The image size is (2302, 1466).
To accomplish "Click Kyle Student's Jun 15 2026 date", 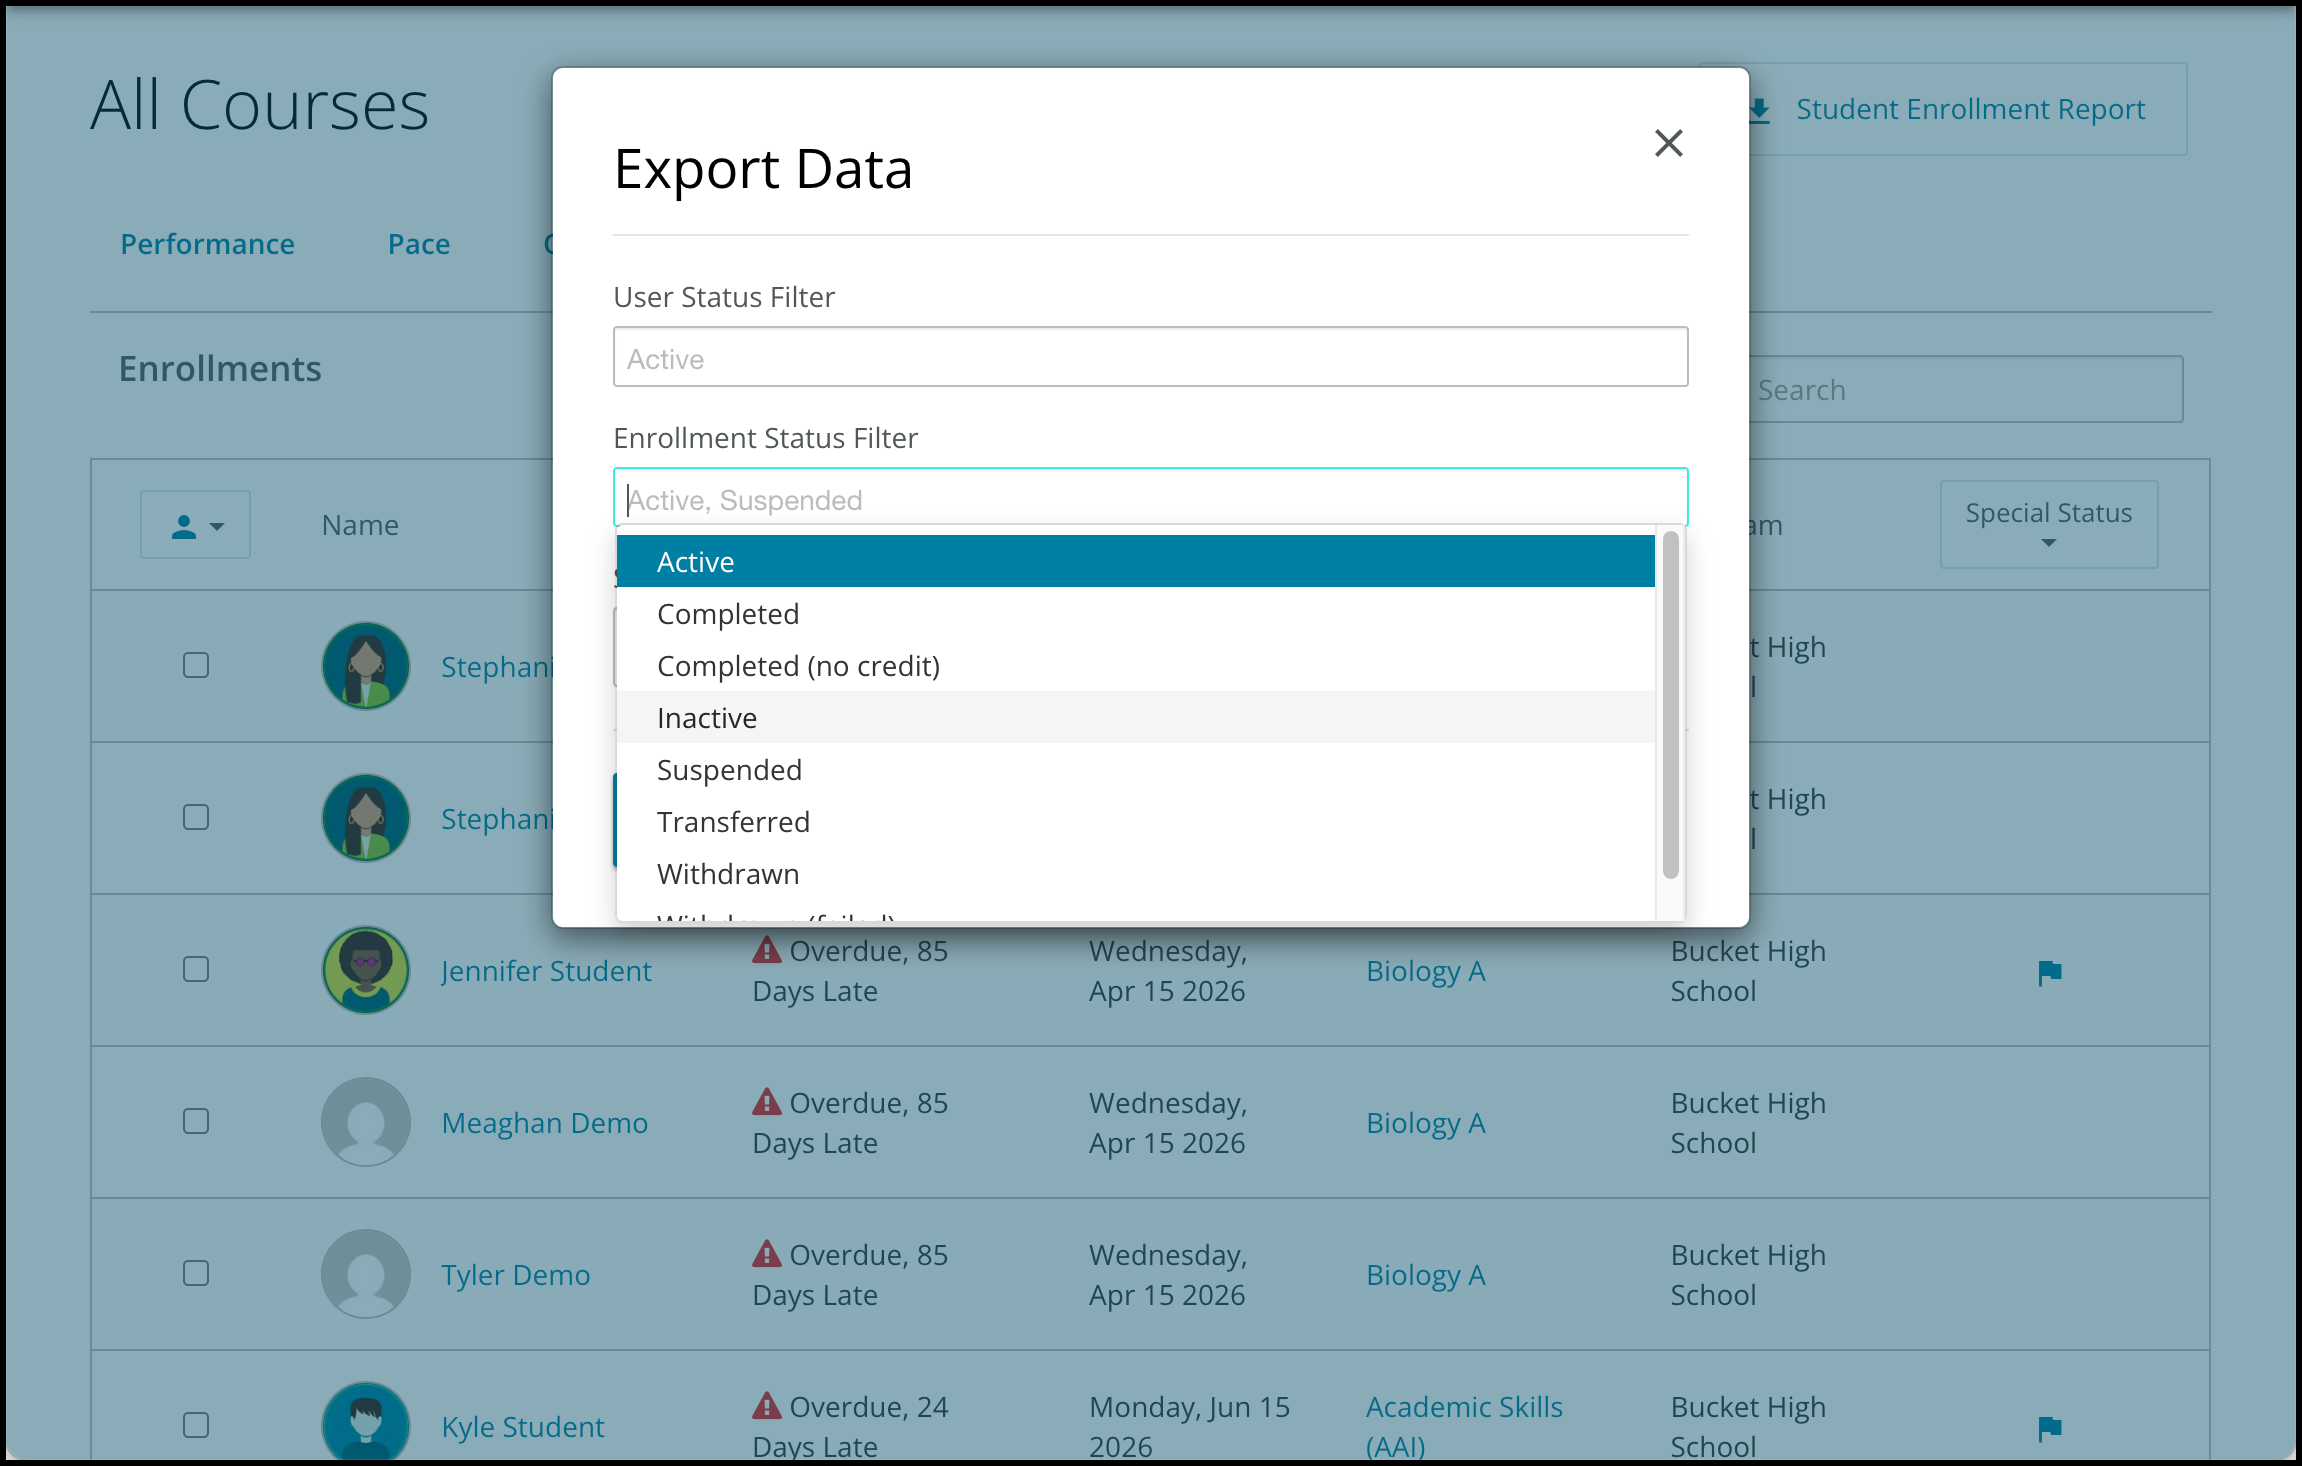I will (x=1190, y=1427).
